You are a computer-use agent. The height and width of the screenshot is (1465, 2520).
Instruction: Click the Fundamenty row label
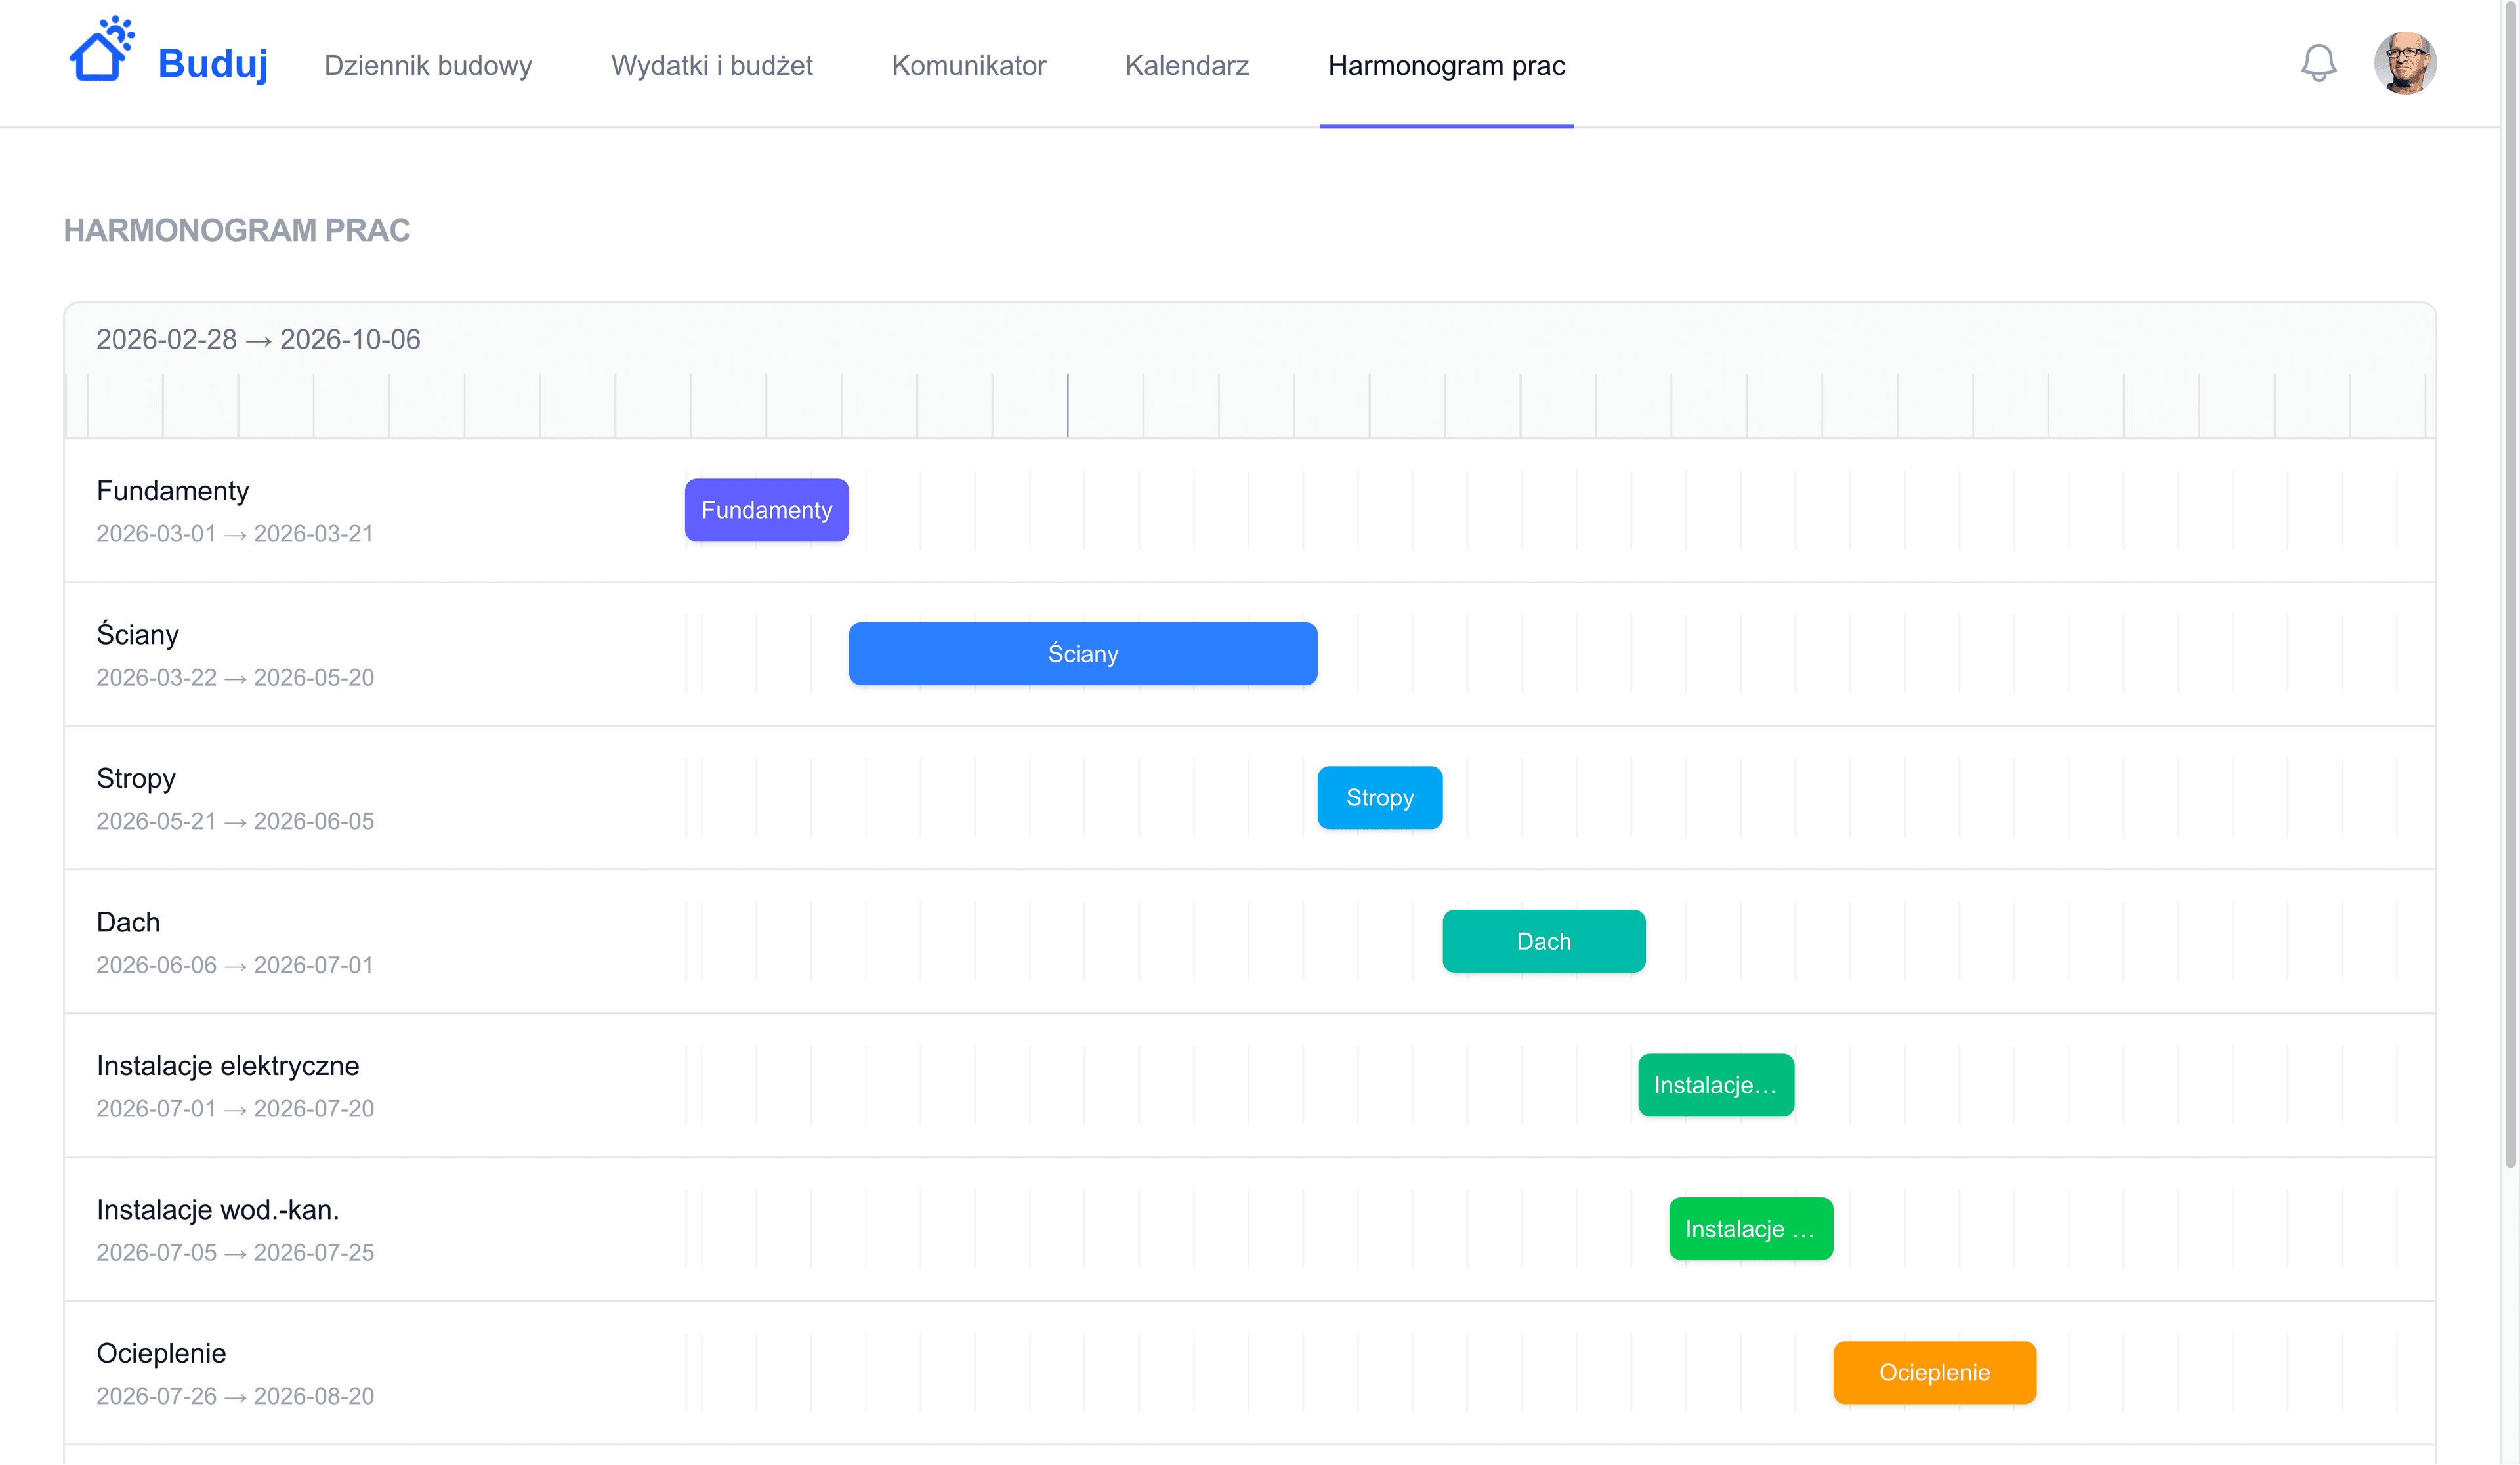pos(173,491)
